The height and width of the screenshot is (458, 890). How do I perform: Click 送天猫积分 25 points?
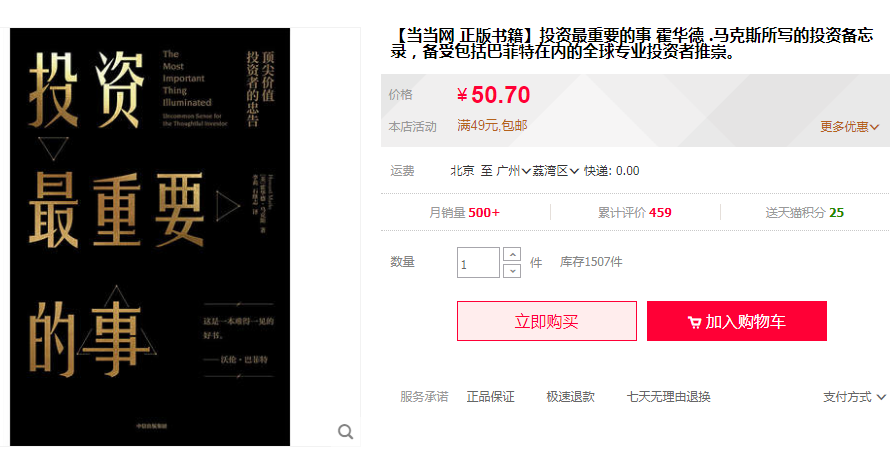pyautogui.click(x=804, y=213)
